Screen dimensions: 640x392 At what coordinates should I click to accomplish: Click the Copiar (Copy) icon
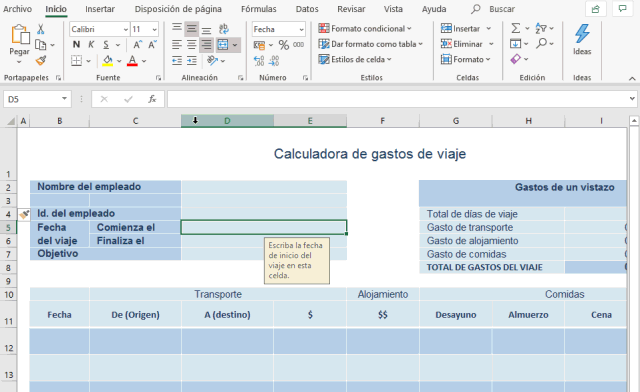click(40, 45)
